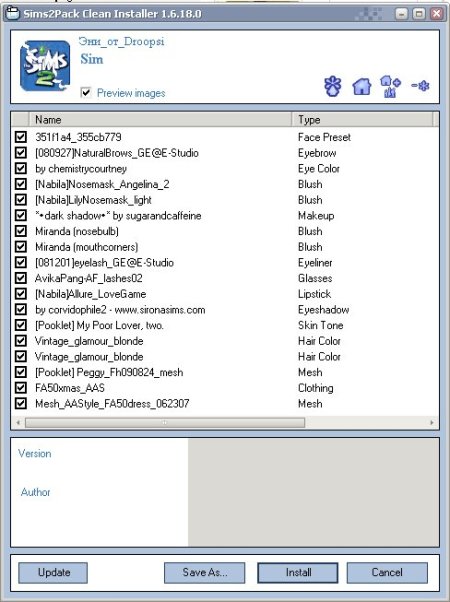Click the installer title bar app icon
450x602 pixels.
click(x=12, y=14)
